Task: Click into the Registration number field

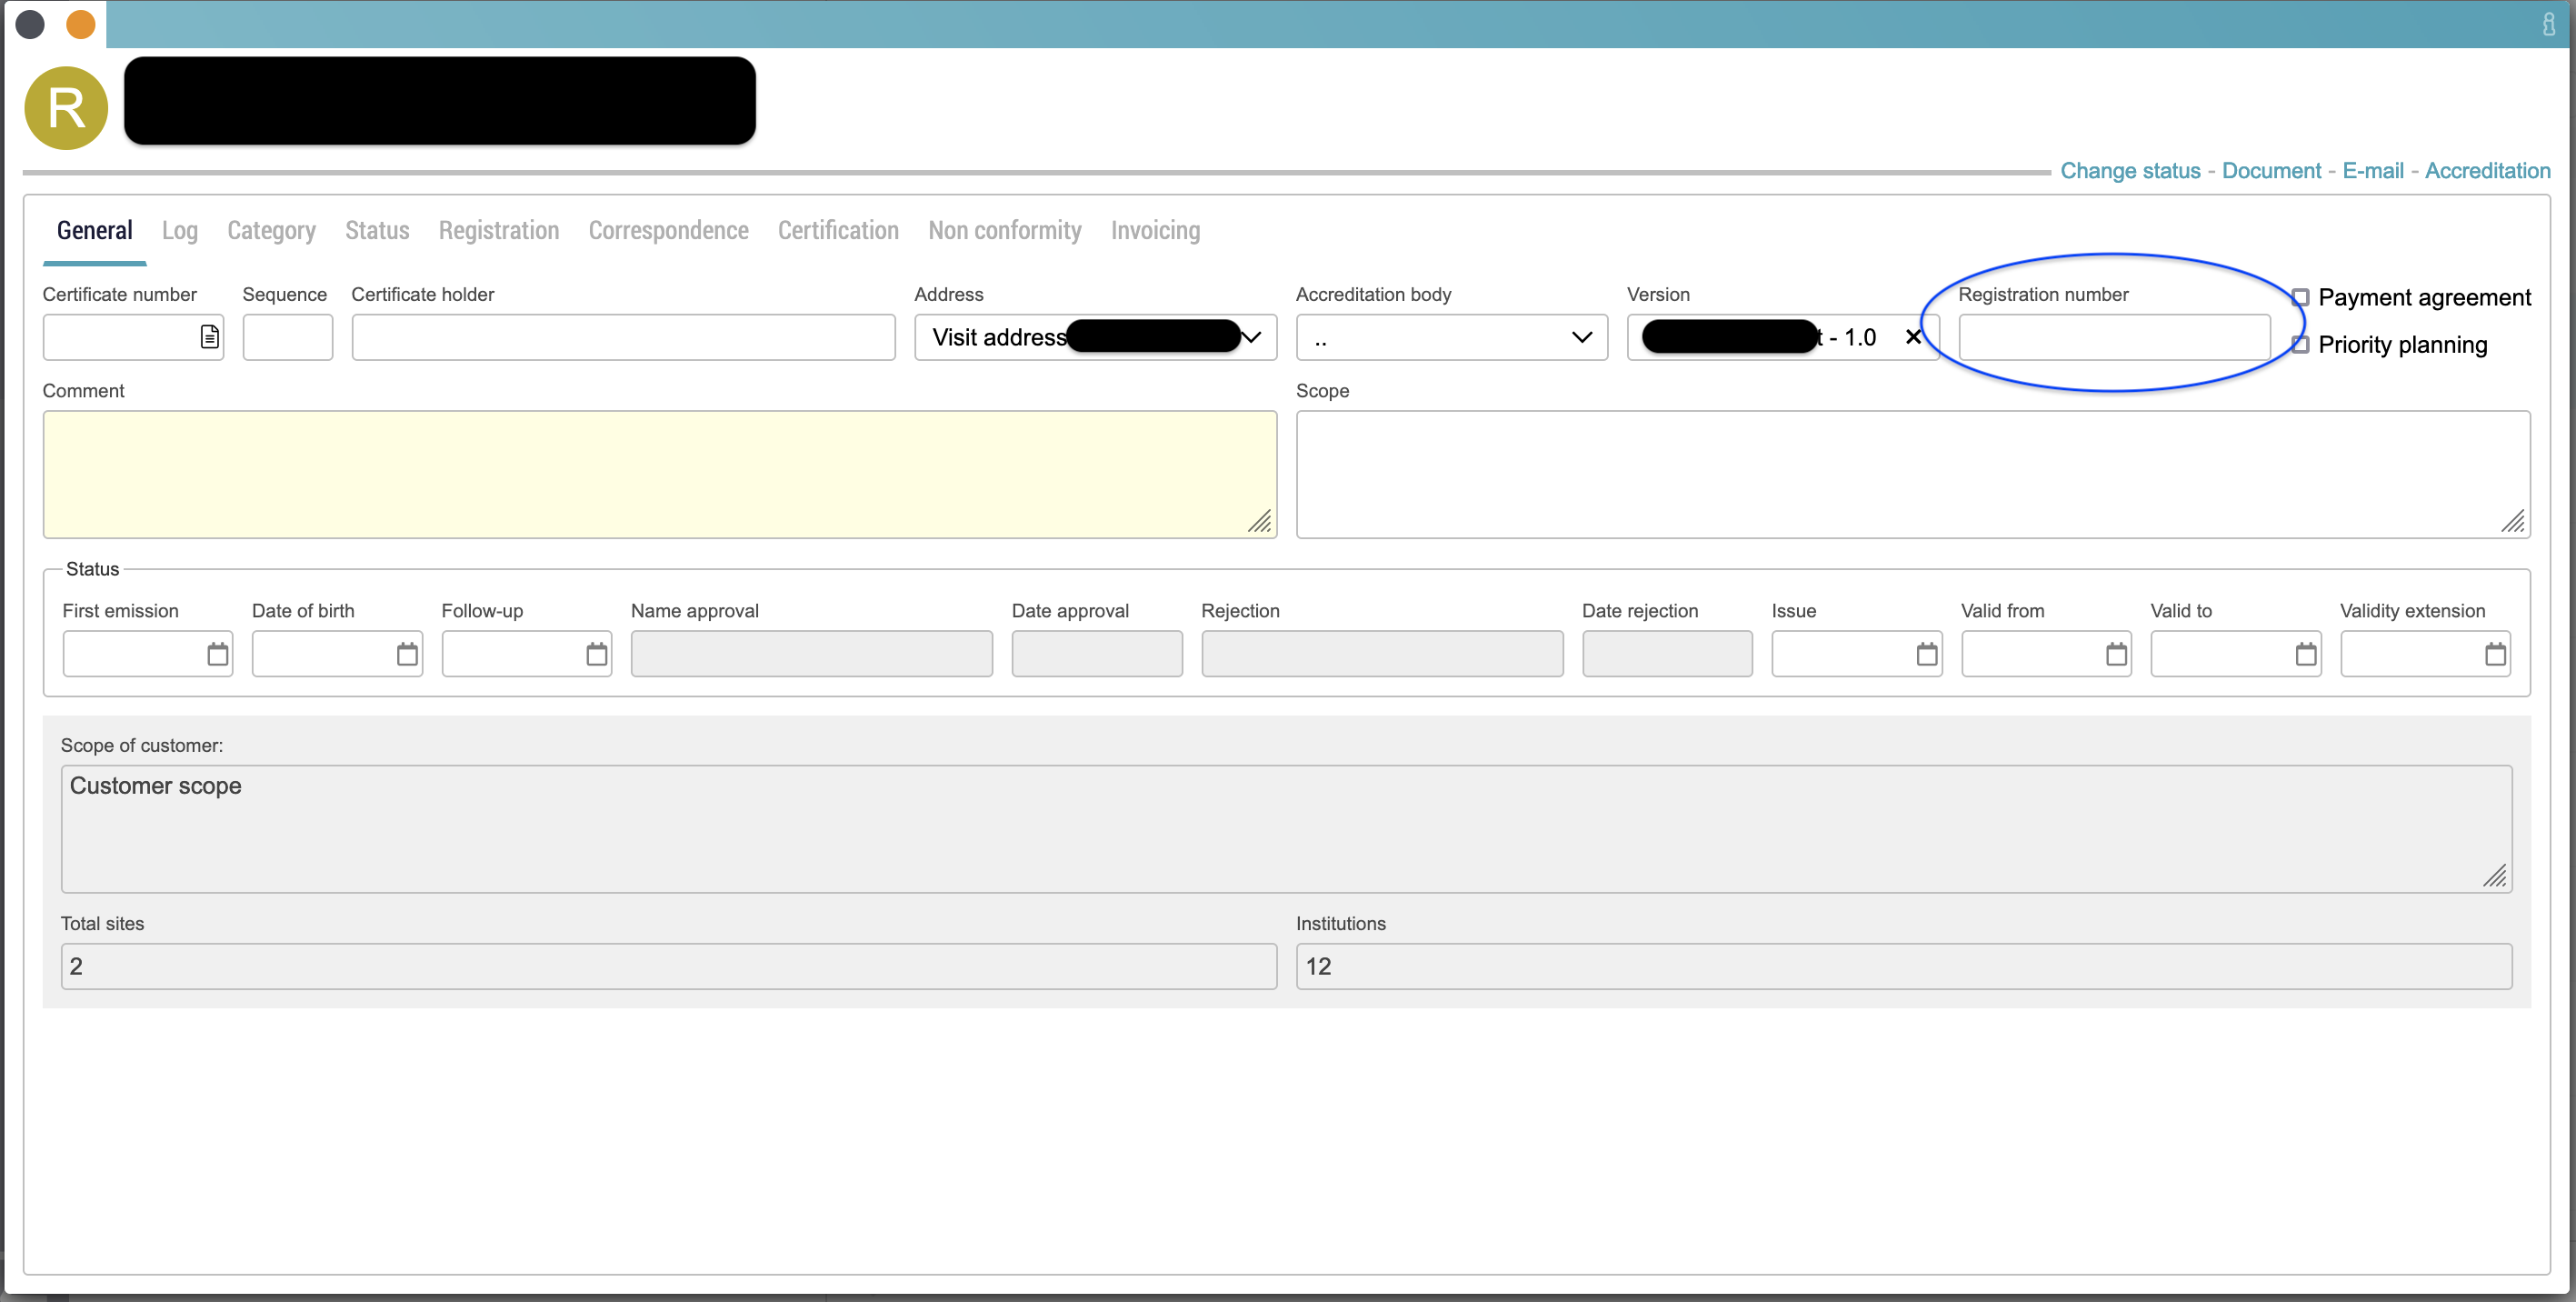Action: coord(2113,337)
